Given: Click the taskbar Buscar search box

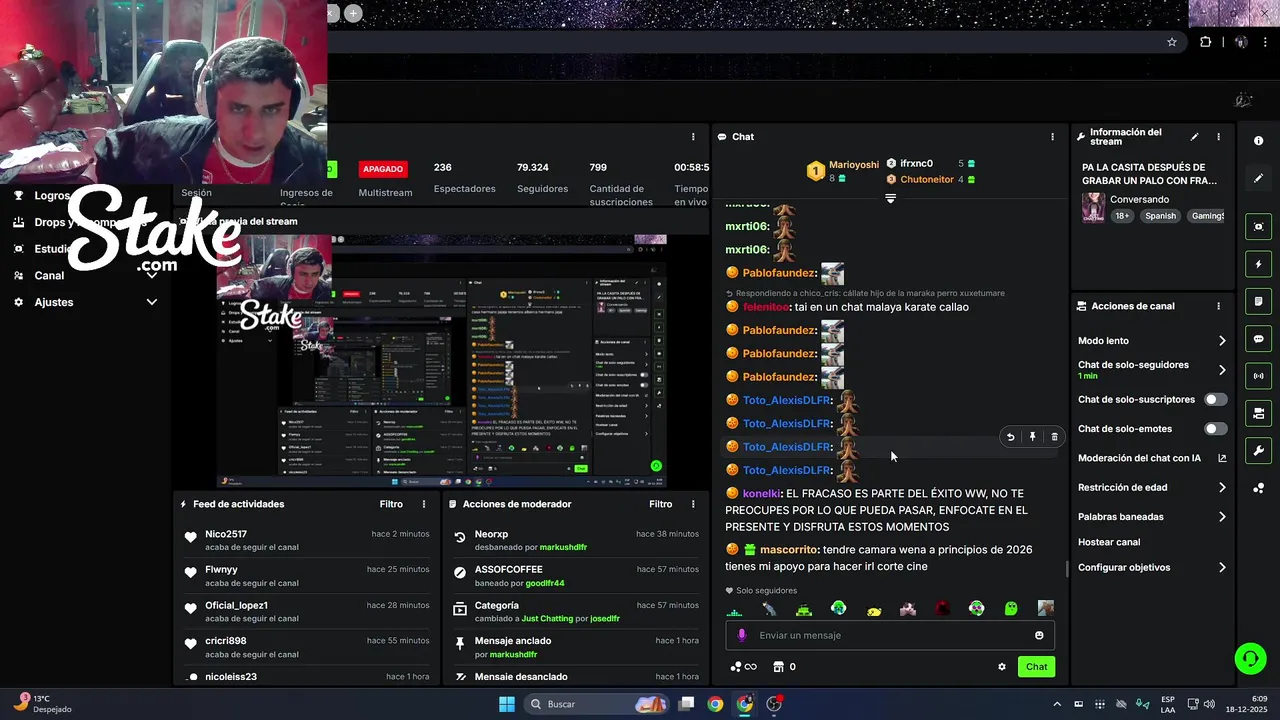Looking at the screenshot, I should (597, 704).
